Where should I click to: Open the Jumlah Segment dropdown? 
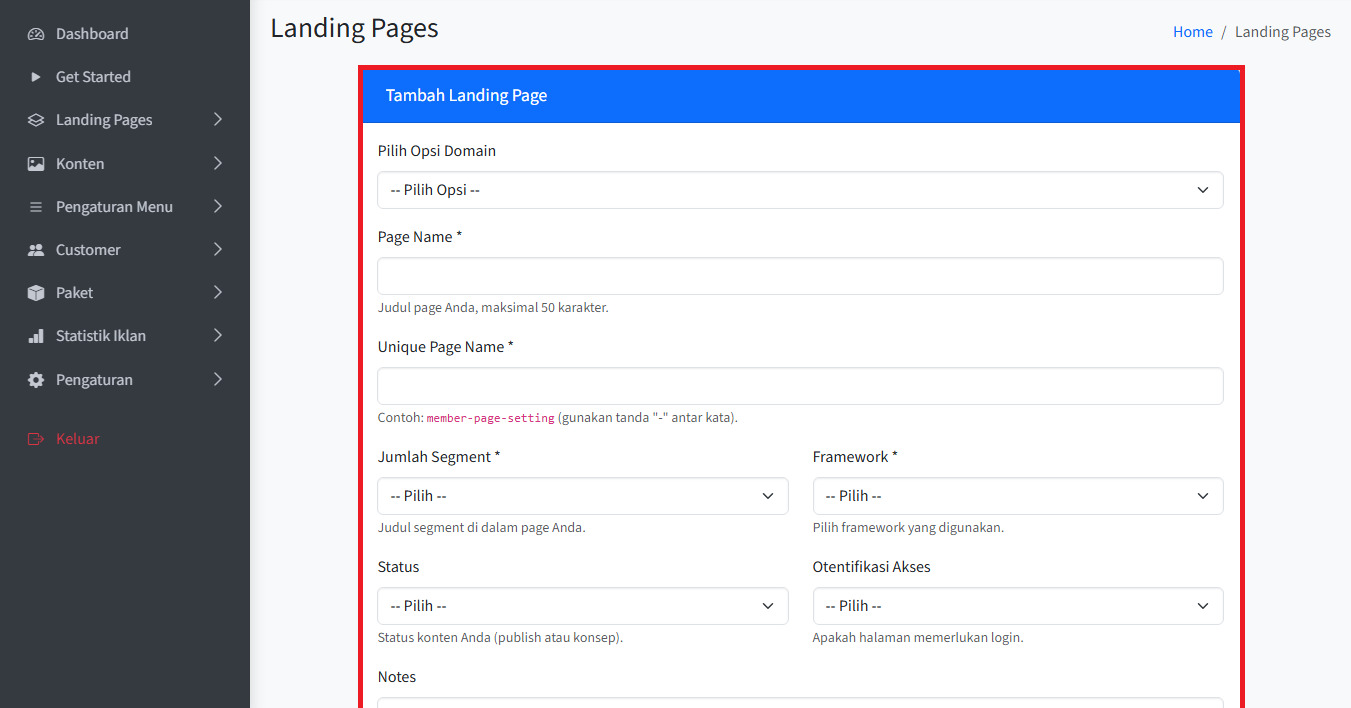(582, 496)
